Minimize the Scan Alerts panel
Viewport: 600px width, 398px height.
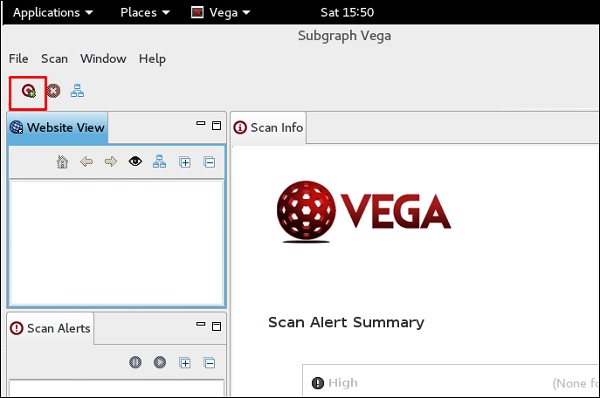(201, 324)
